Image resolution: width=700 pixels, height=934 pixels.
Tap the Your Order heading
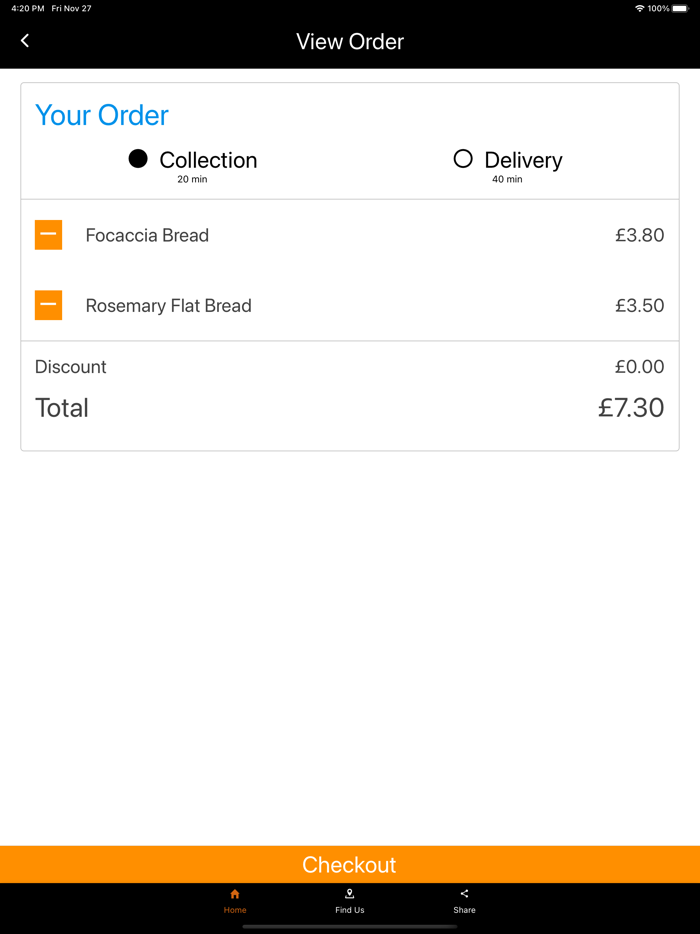point(102,116)
